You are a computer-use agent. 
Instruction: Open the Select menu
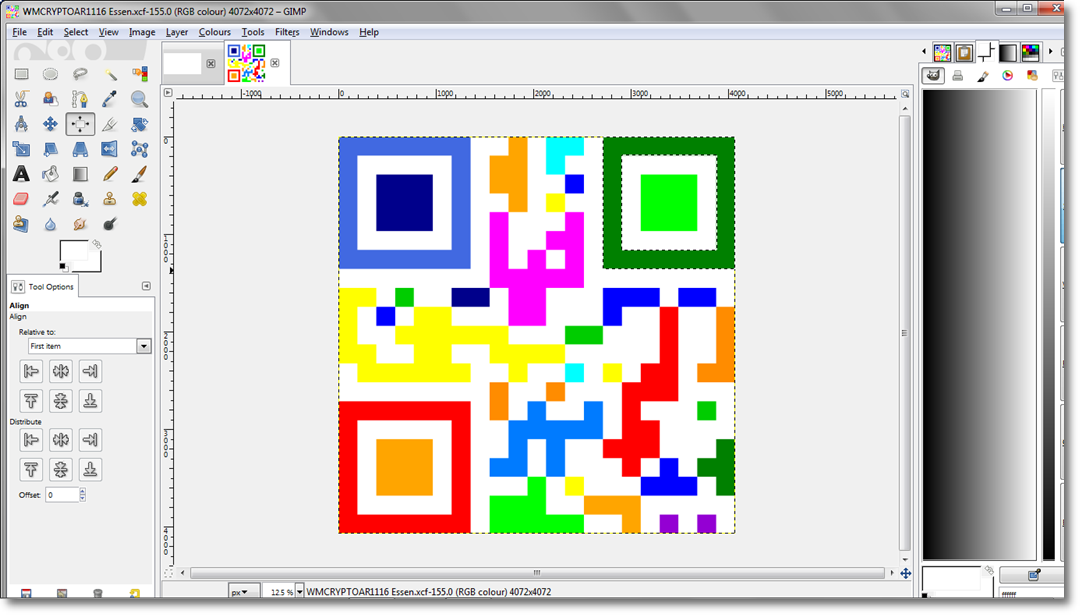click(x=76, y=32)
